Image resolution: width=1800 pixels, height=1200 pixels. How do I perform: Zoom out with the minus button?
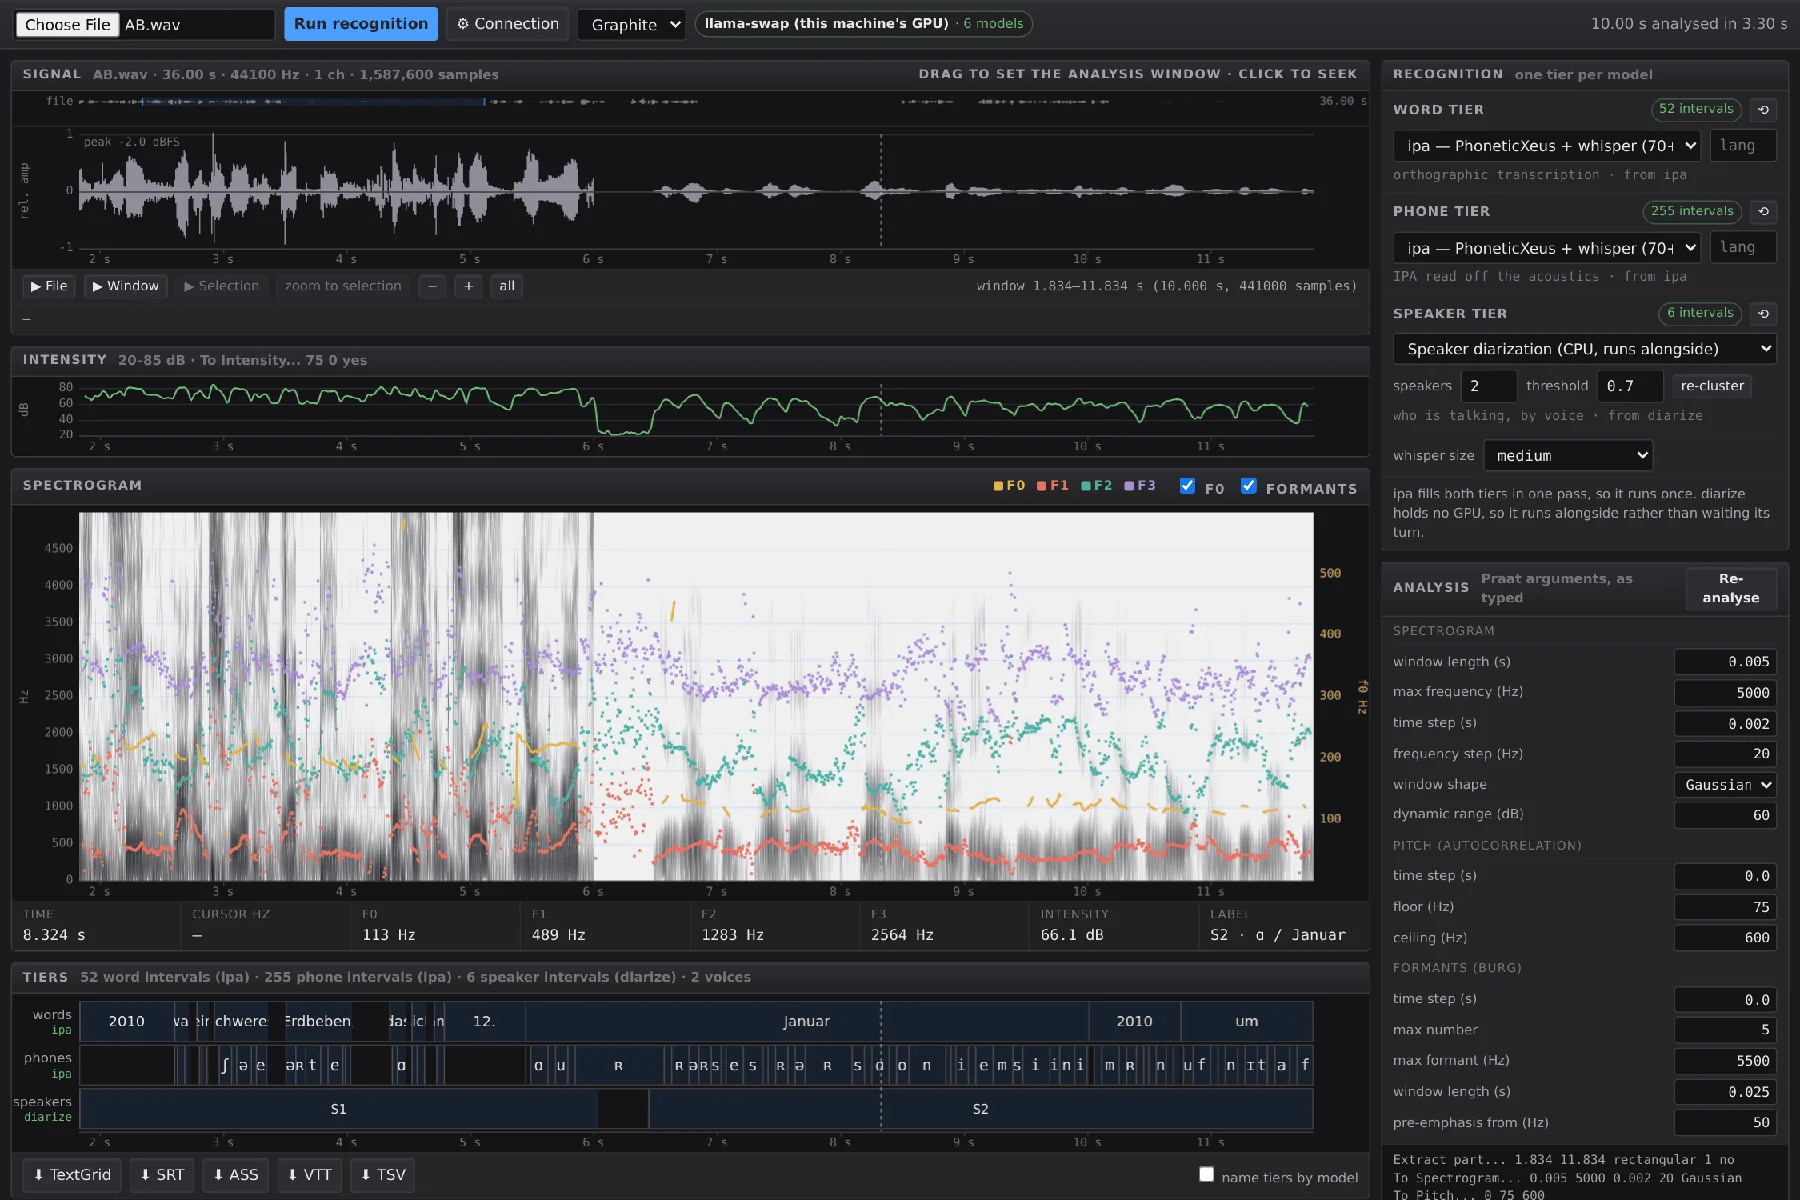[x=432, y=286]
